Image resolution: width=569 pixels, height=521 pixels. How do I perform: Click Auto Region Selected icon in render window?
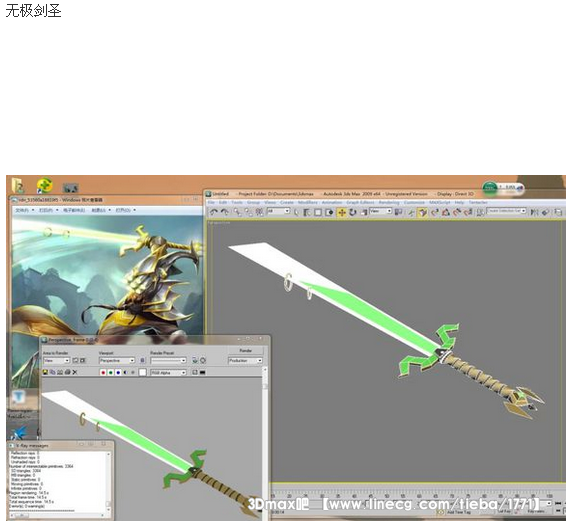pos(83,361)
